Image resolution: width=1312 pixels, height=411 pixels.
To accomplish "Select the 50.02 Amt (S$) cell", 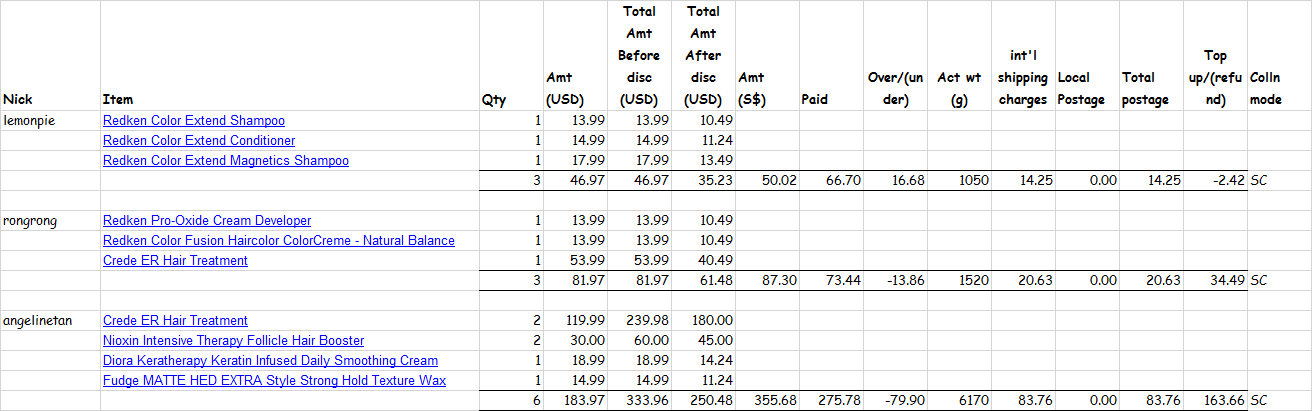I will pyautogui.click(x=766, y=181).
